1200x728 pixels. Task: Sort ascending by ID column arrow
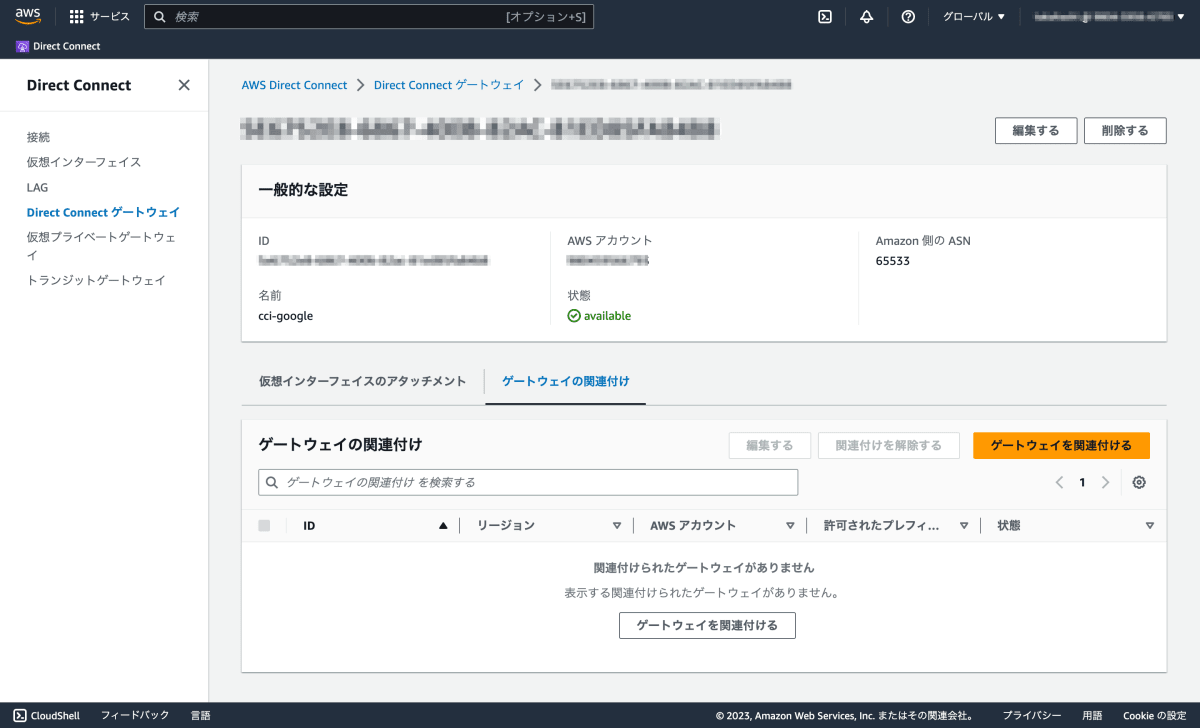[x=443, y=526]
